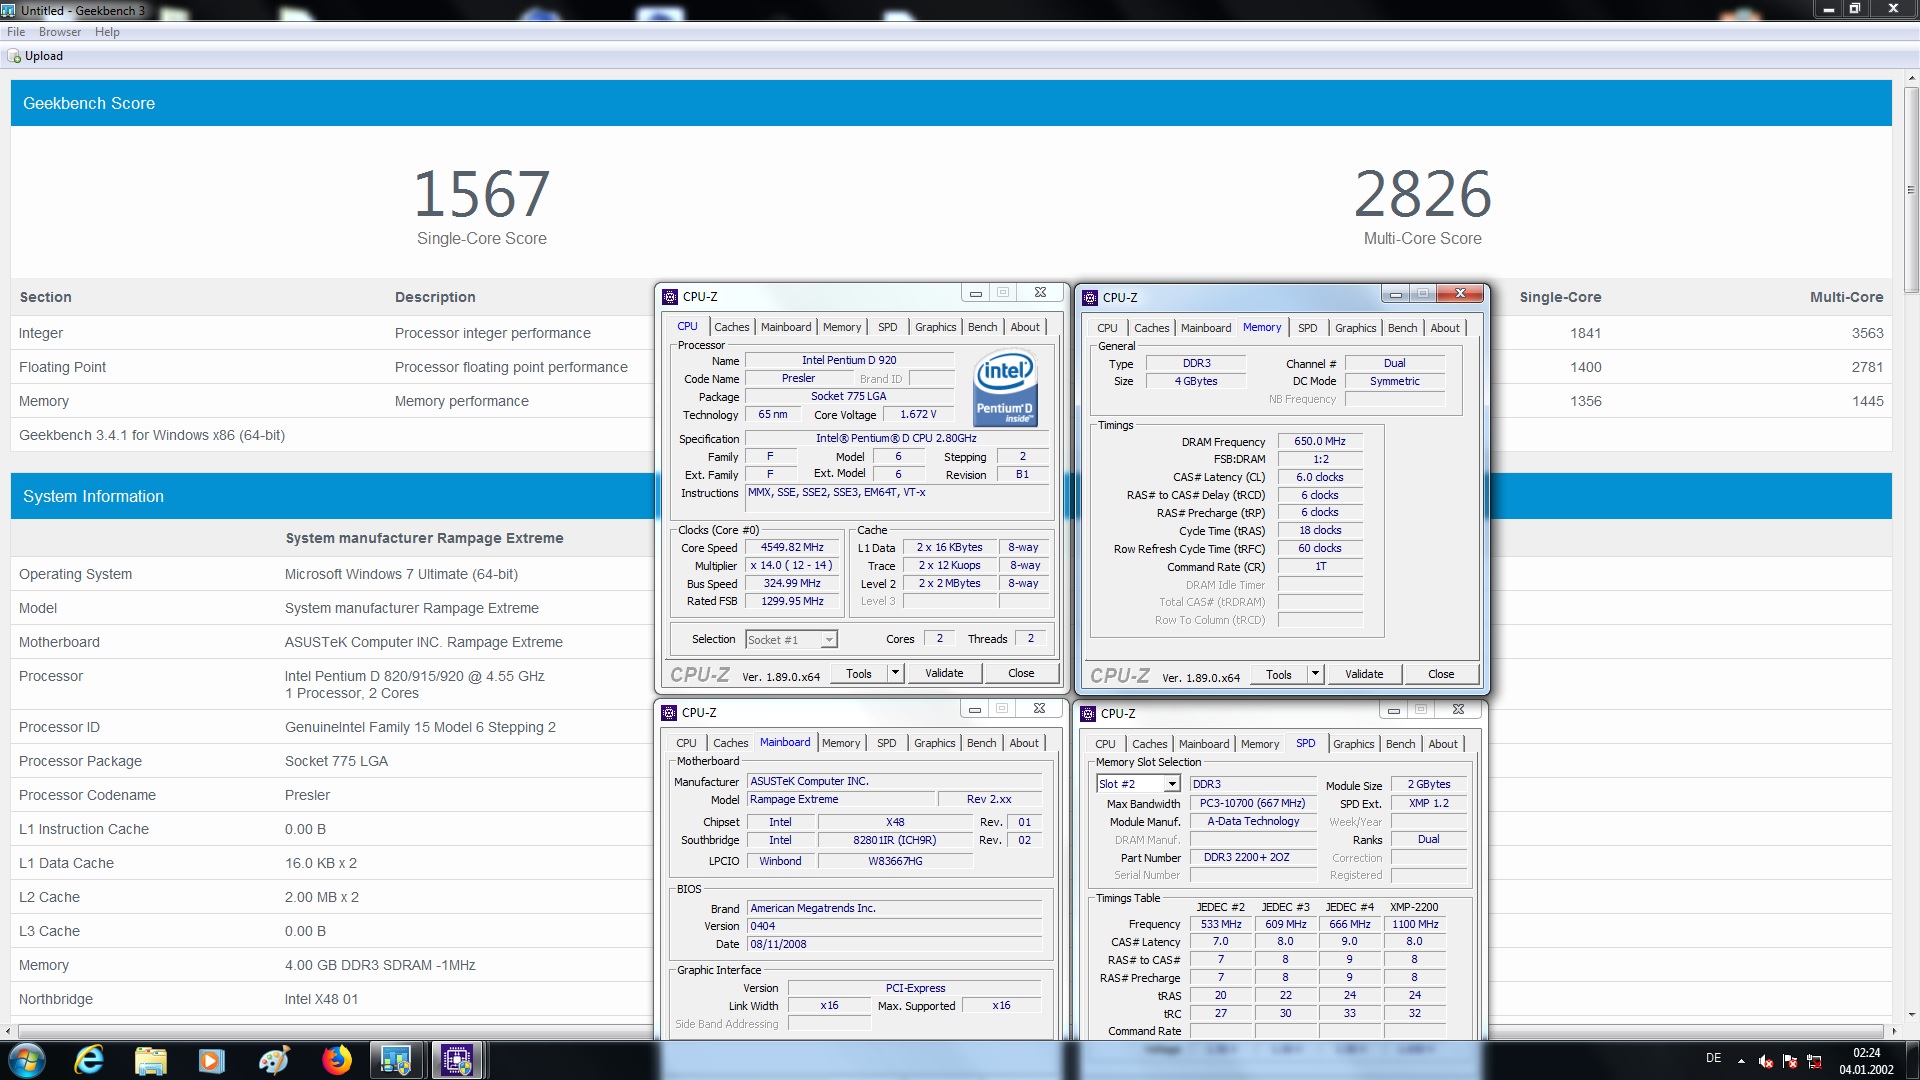
Task: Open the Windows Start button
Action: [x=27, y=1060]
